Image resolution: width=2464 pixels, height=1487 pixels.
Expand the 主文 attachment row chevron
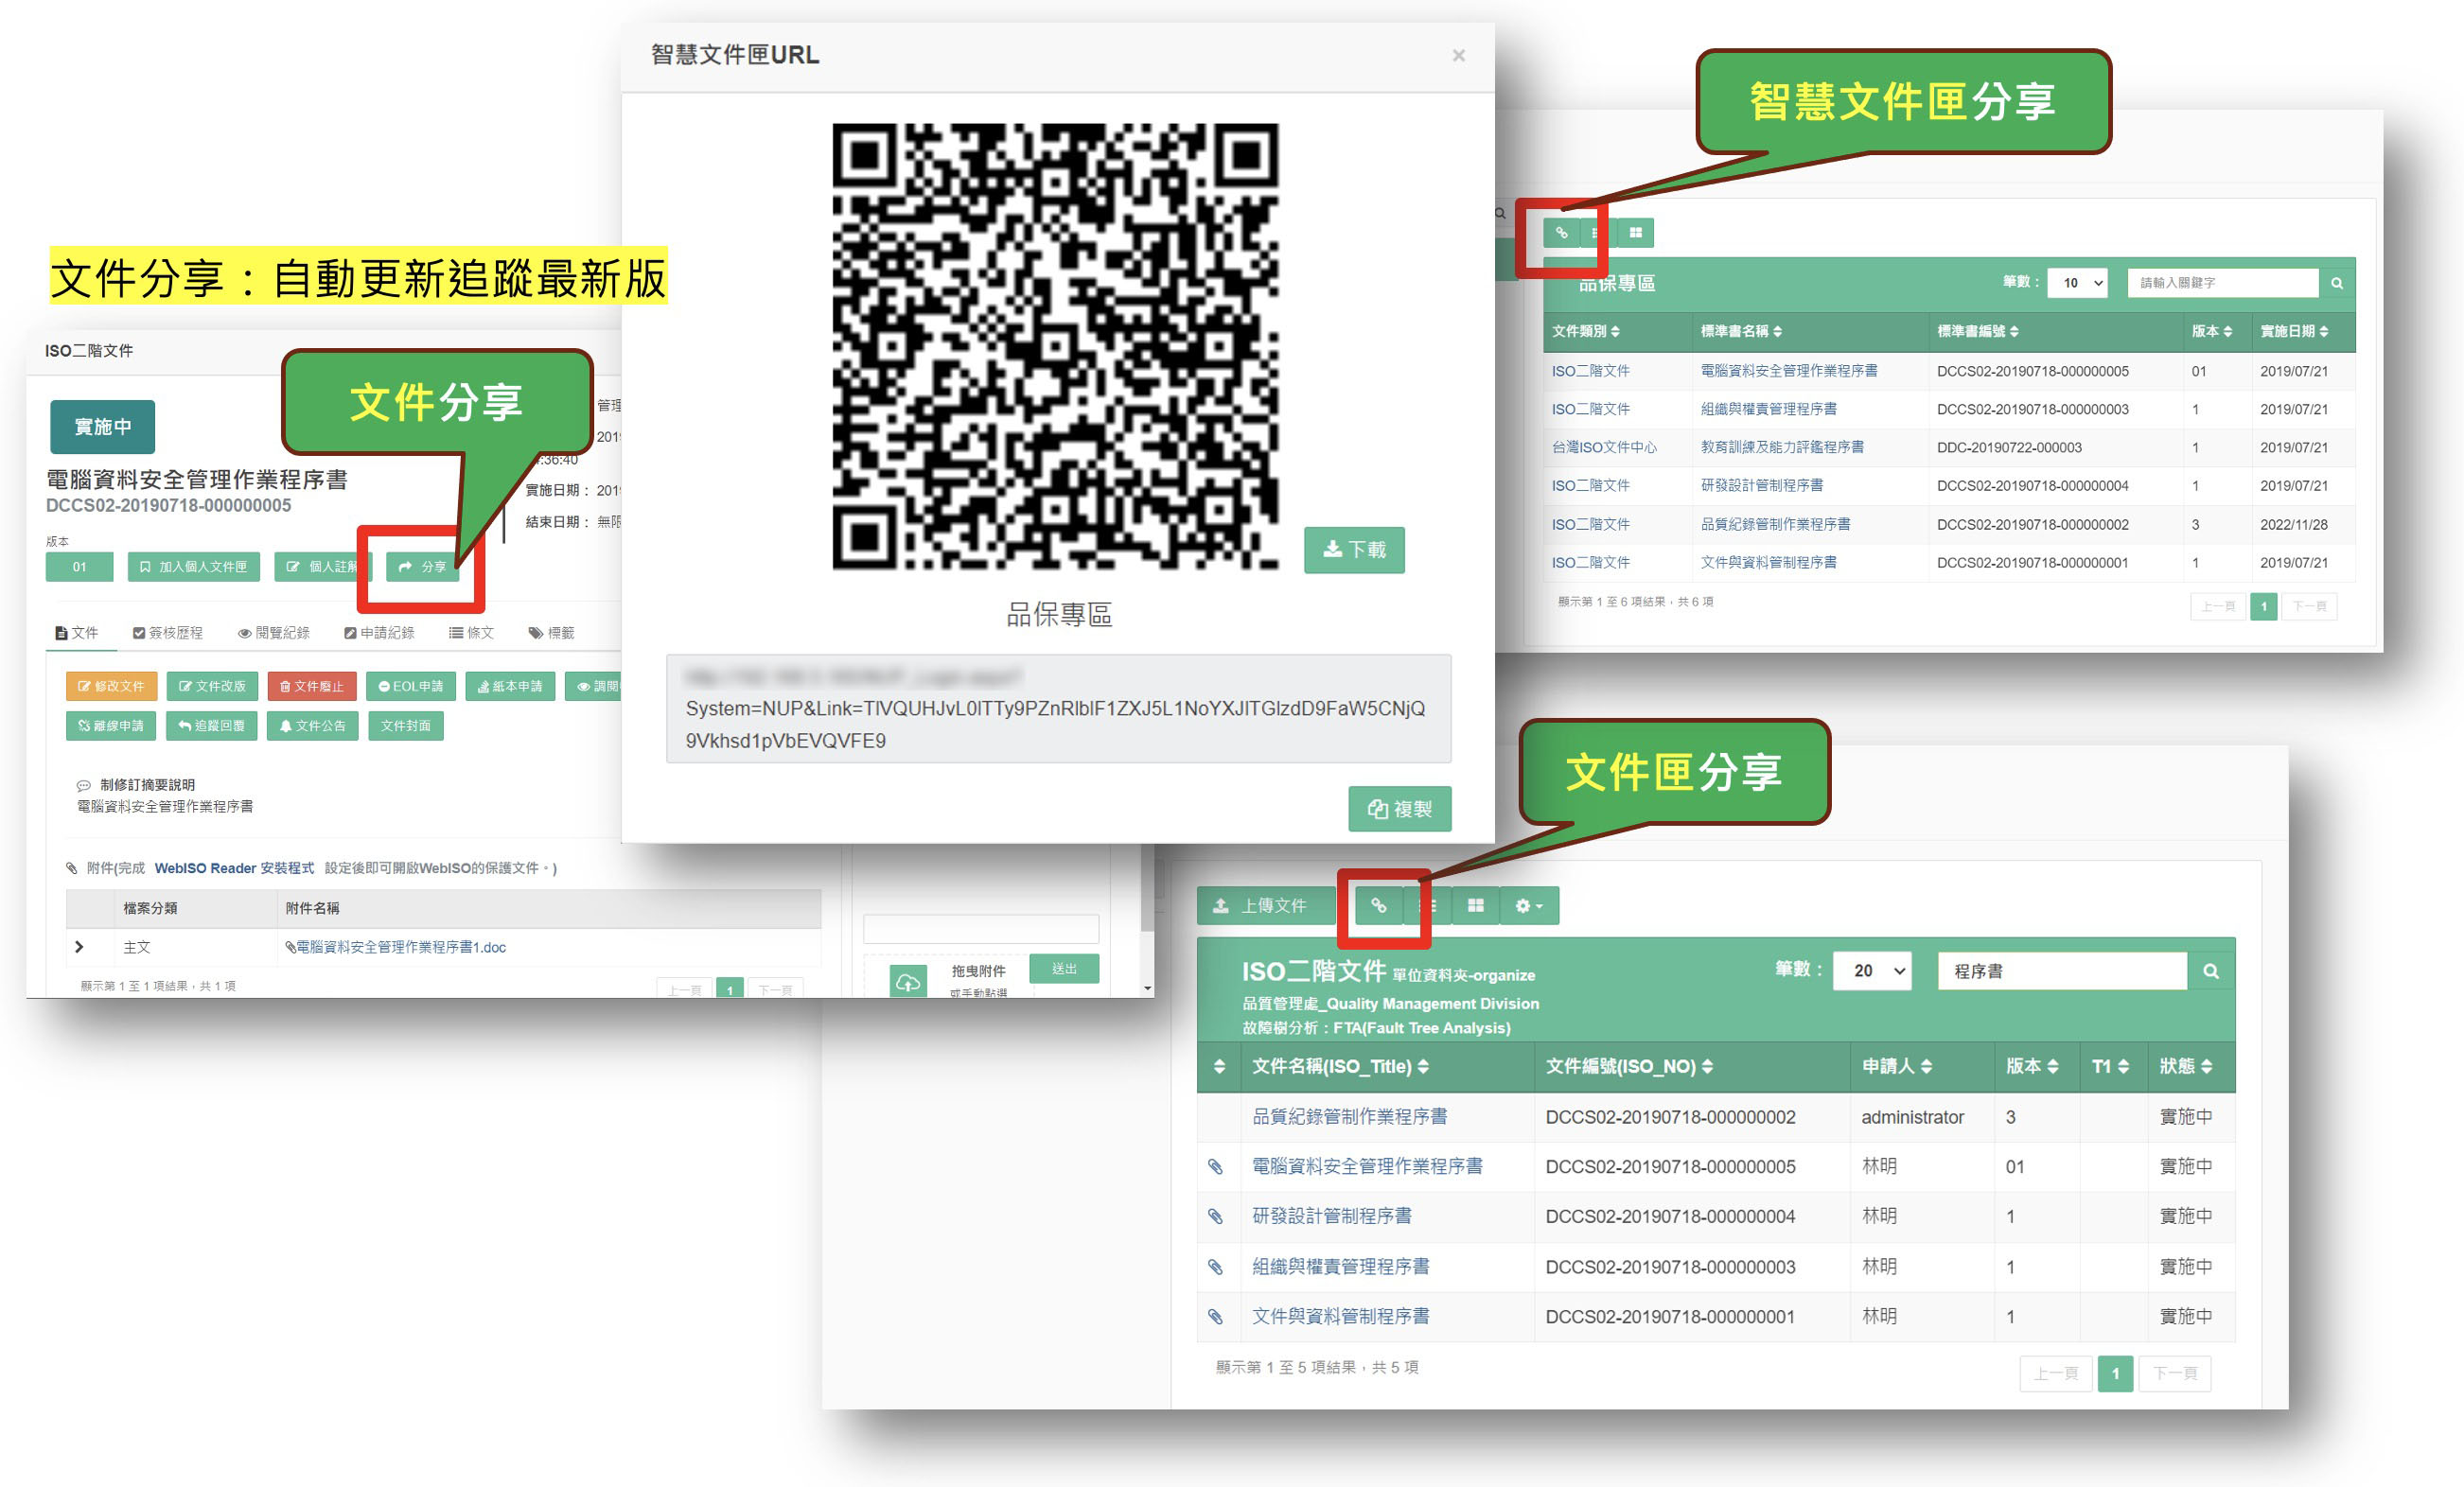point(79,947)
